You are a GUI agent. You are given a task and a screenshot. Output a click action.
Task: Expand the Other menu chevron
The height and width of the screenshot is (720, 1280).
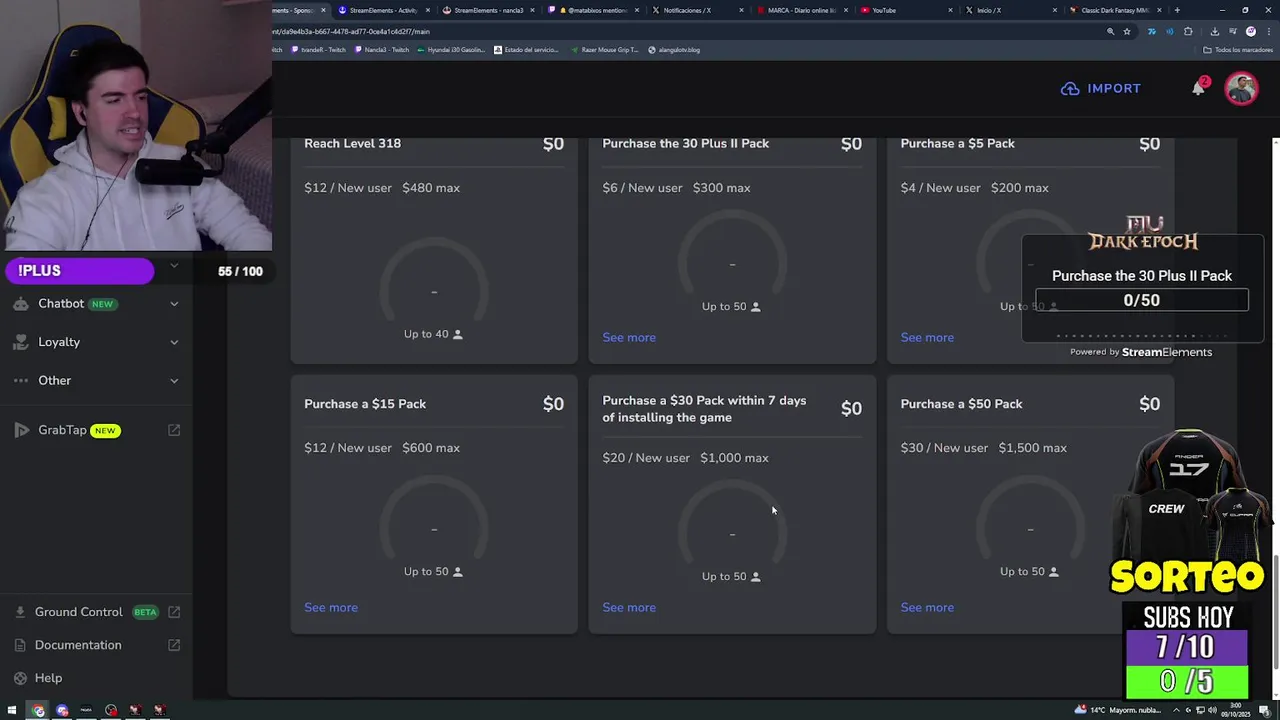click(x=174, y=380)
